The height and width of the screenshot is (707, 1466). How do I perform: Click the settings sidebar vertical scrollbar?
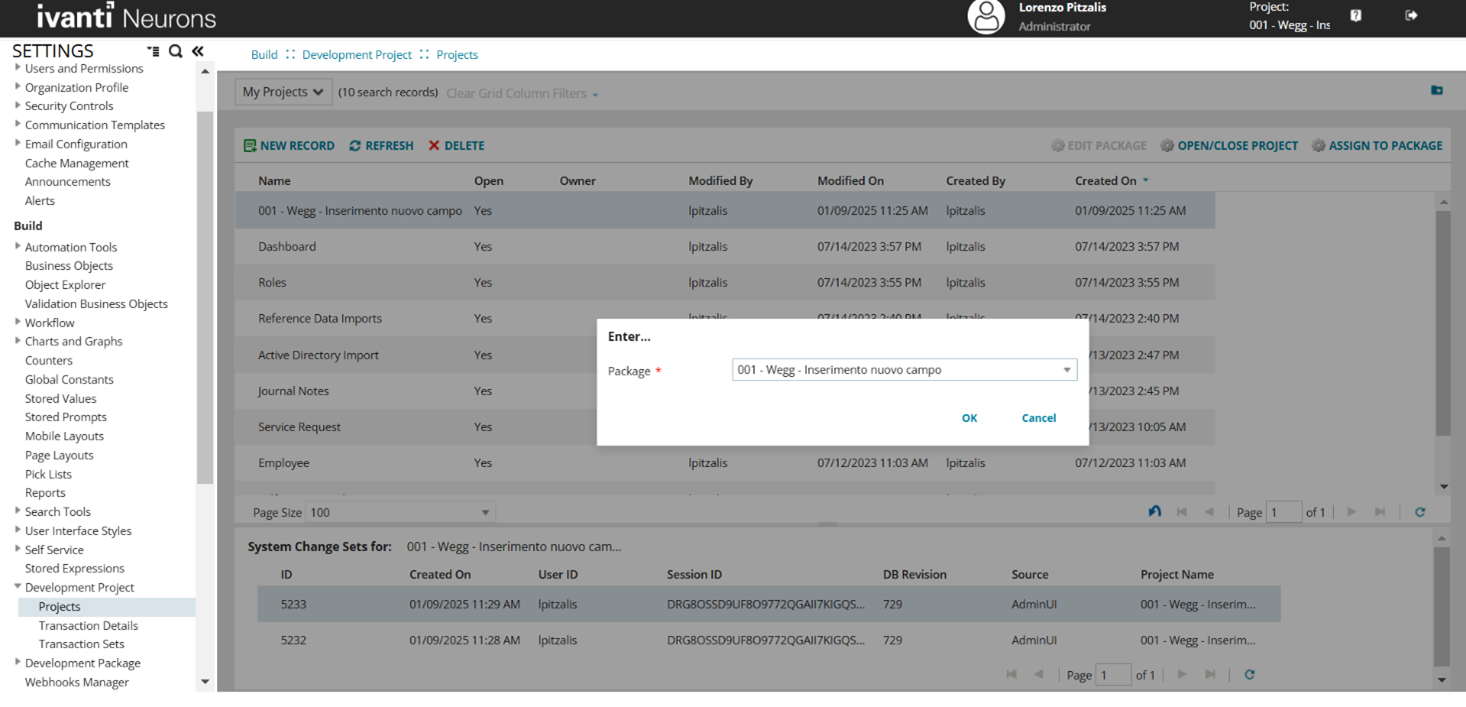point(205,298)
